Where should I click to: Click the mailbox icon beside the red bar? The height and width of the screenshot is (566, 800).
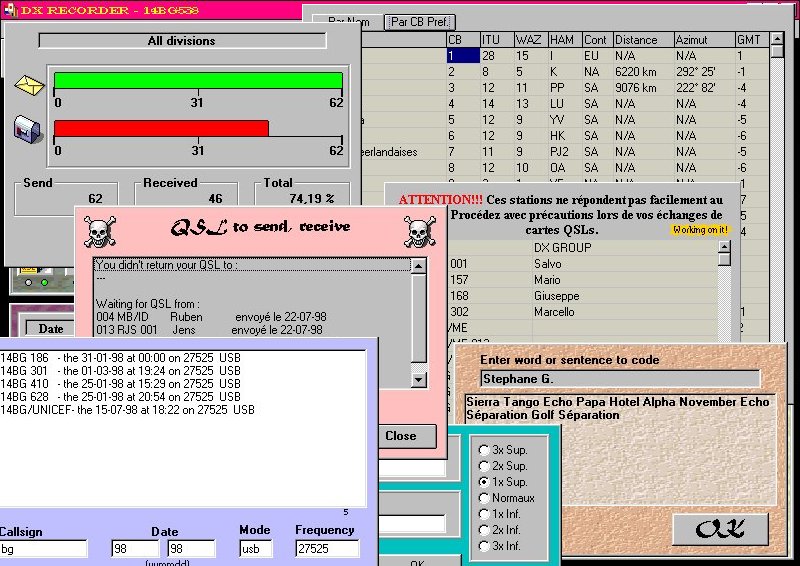click(x=28, y=128)
